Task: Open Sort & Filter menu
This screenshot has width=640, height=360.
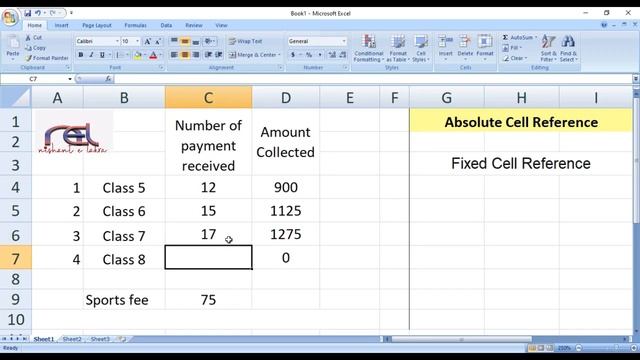Action: click(548, 48)
